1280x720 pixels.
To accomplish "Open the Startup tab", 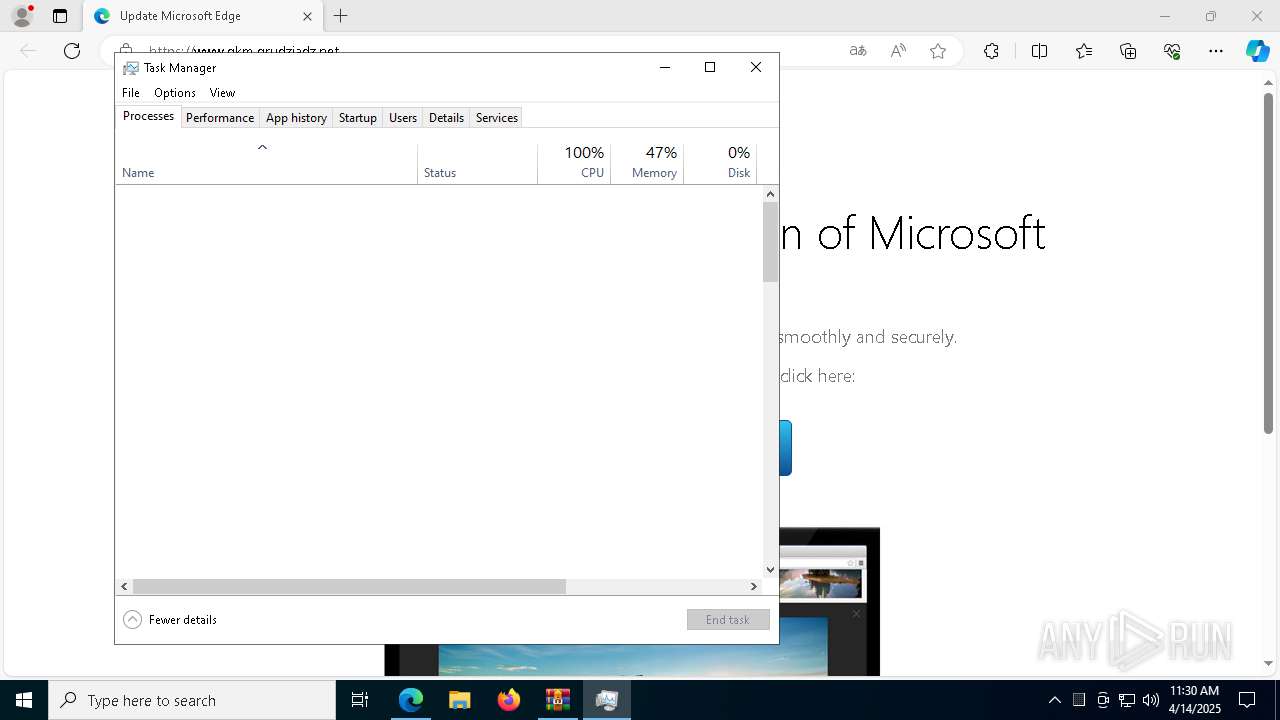I will tap(357, 117).
